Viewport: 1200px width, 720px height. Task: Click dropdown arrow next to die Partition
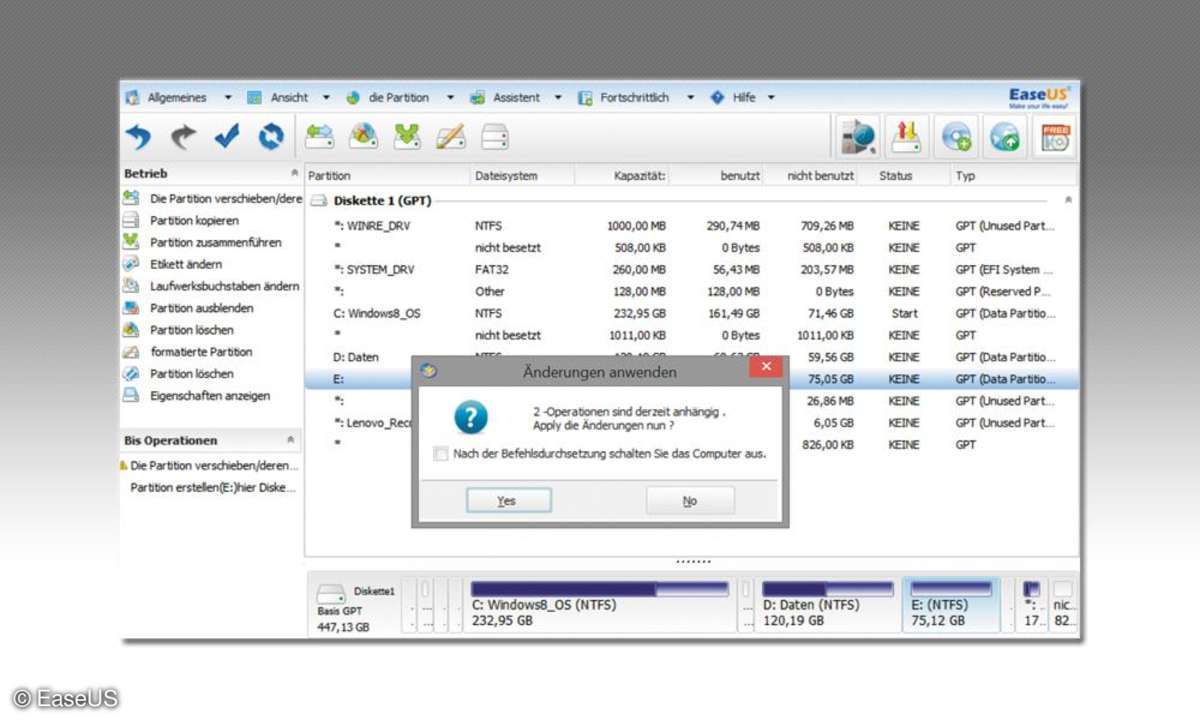point(450,98)
